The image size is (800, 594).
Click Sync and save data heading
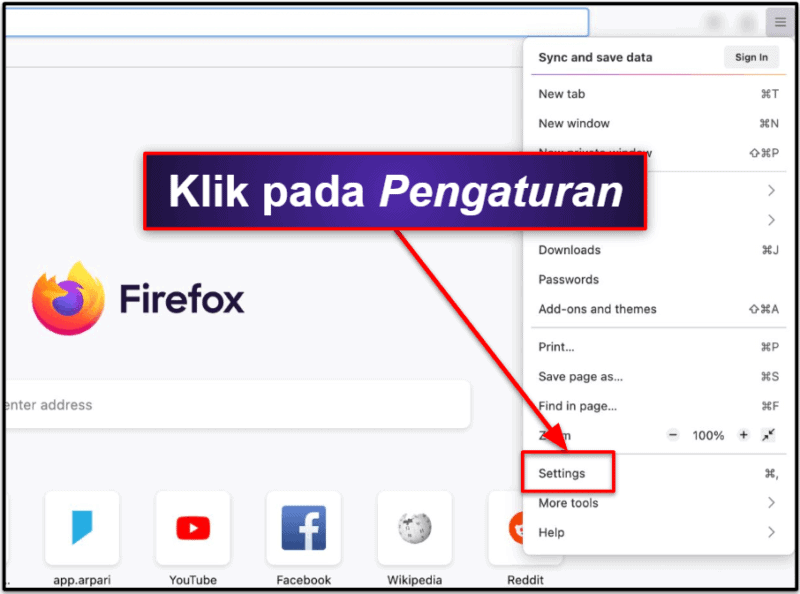(595, 57)
